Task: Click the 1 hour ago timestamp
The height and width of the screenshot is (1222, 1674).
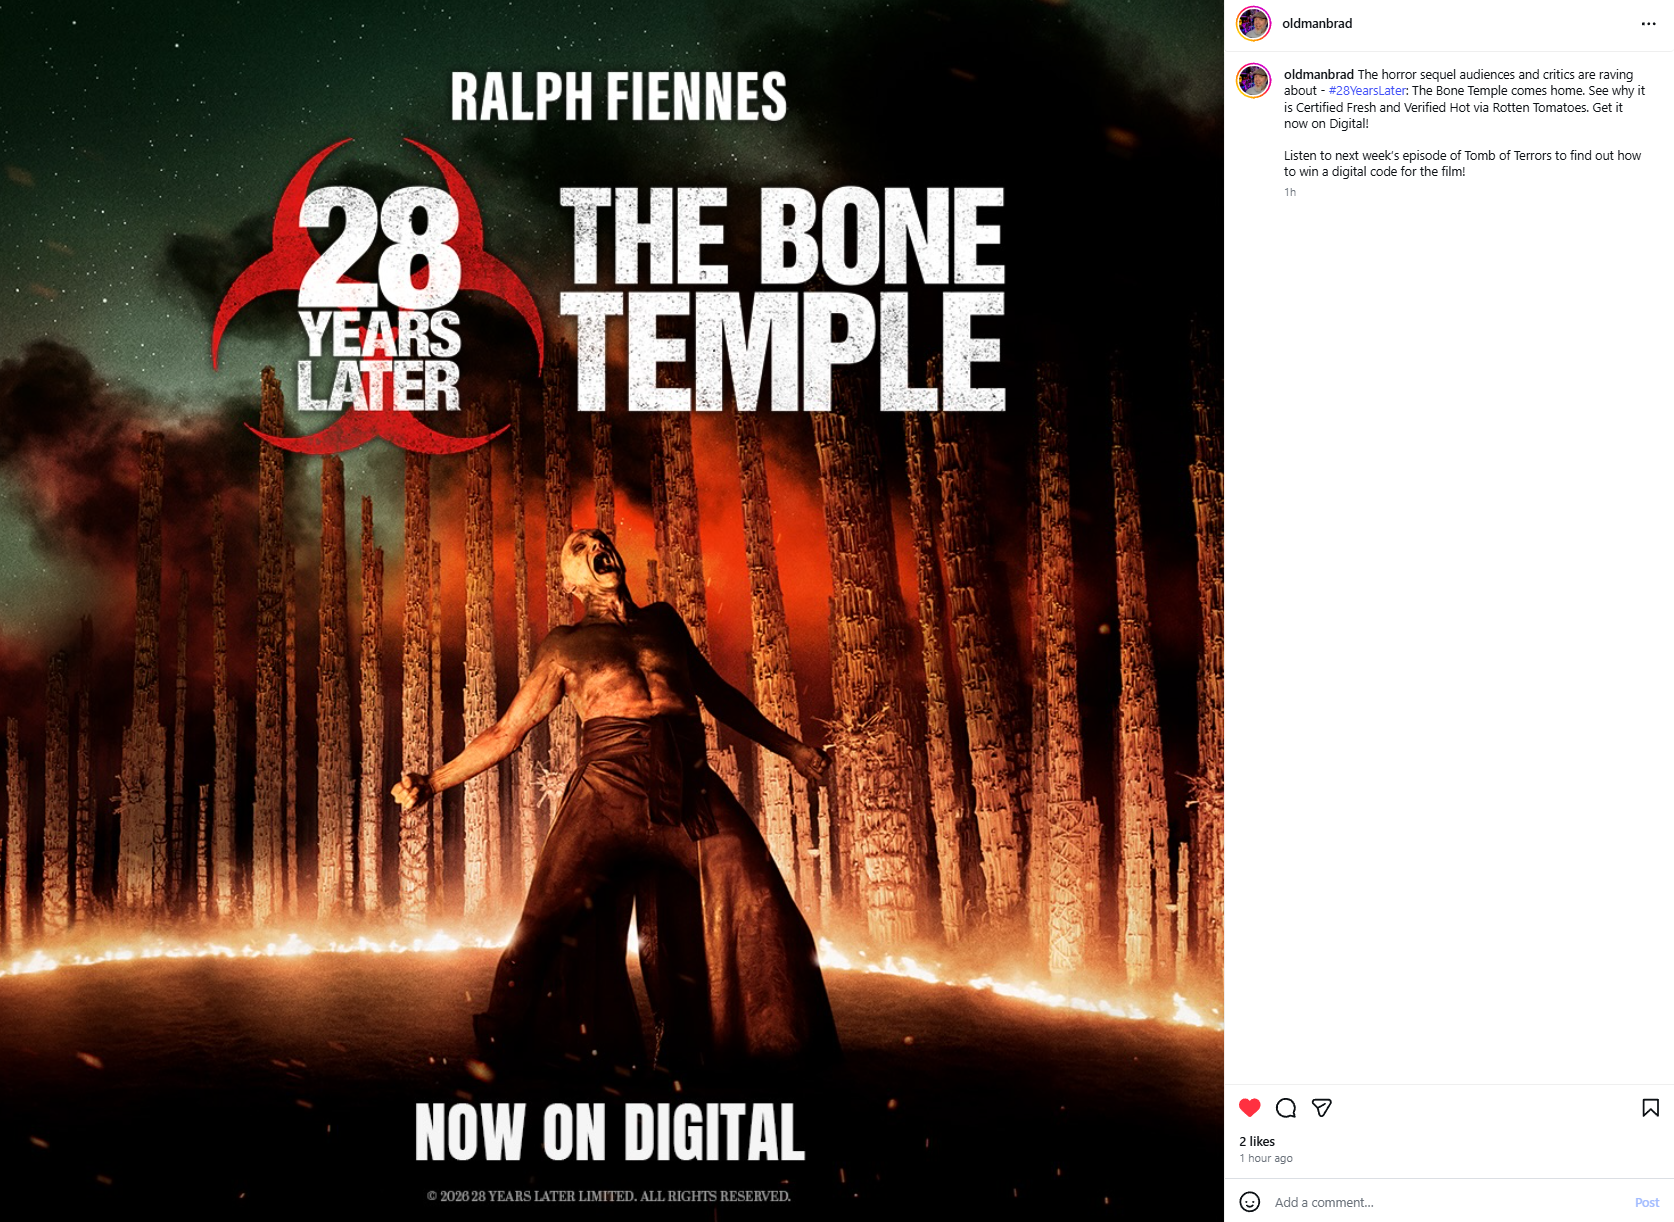Action: 1266,1158
